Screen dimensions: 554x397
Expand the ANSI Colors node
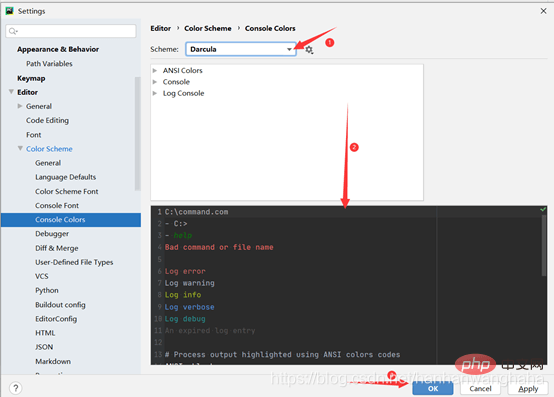(x=155, y=71)
